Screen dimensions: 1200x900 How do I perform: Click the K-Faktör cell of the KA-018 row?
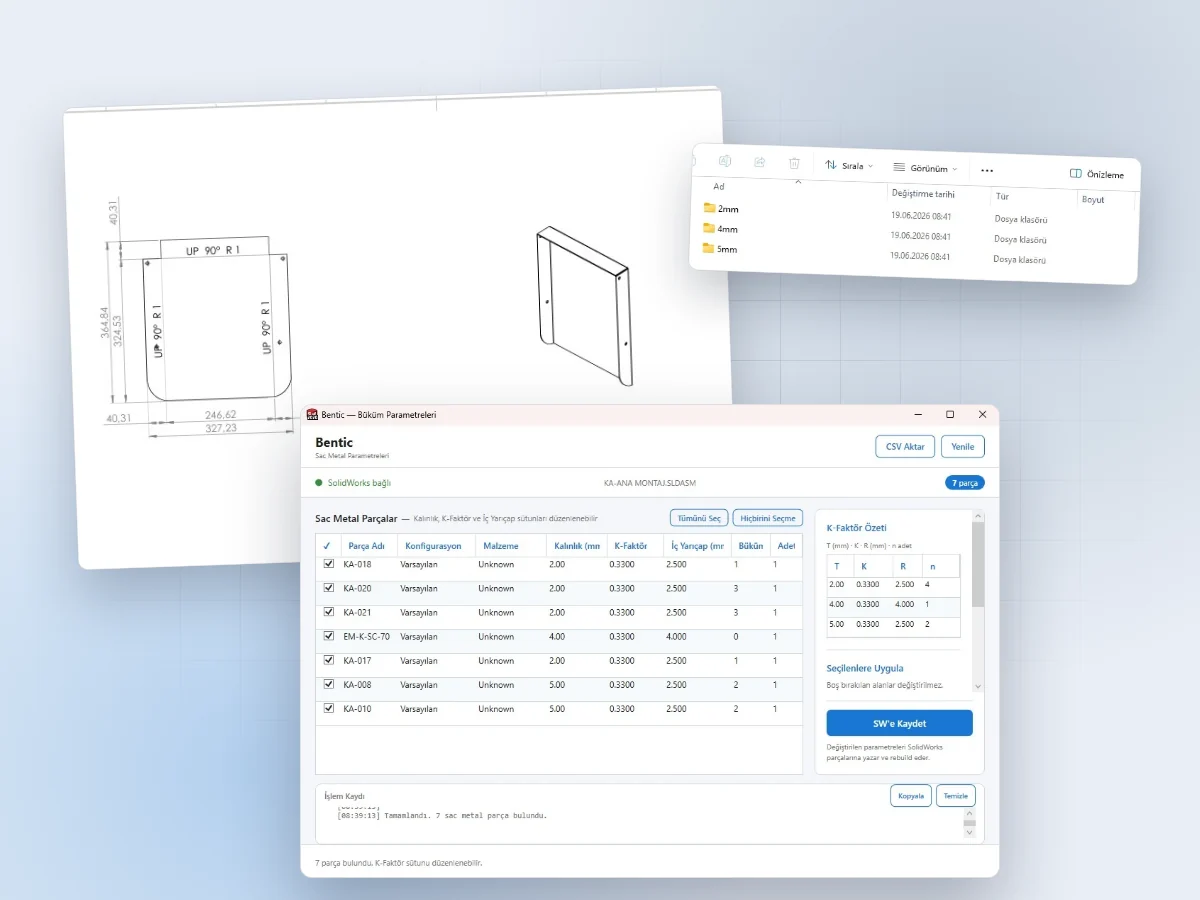coord(635,564)
